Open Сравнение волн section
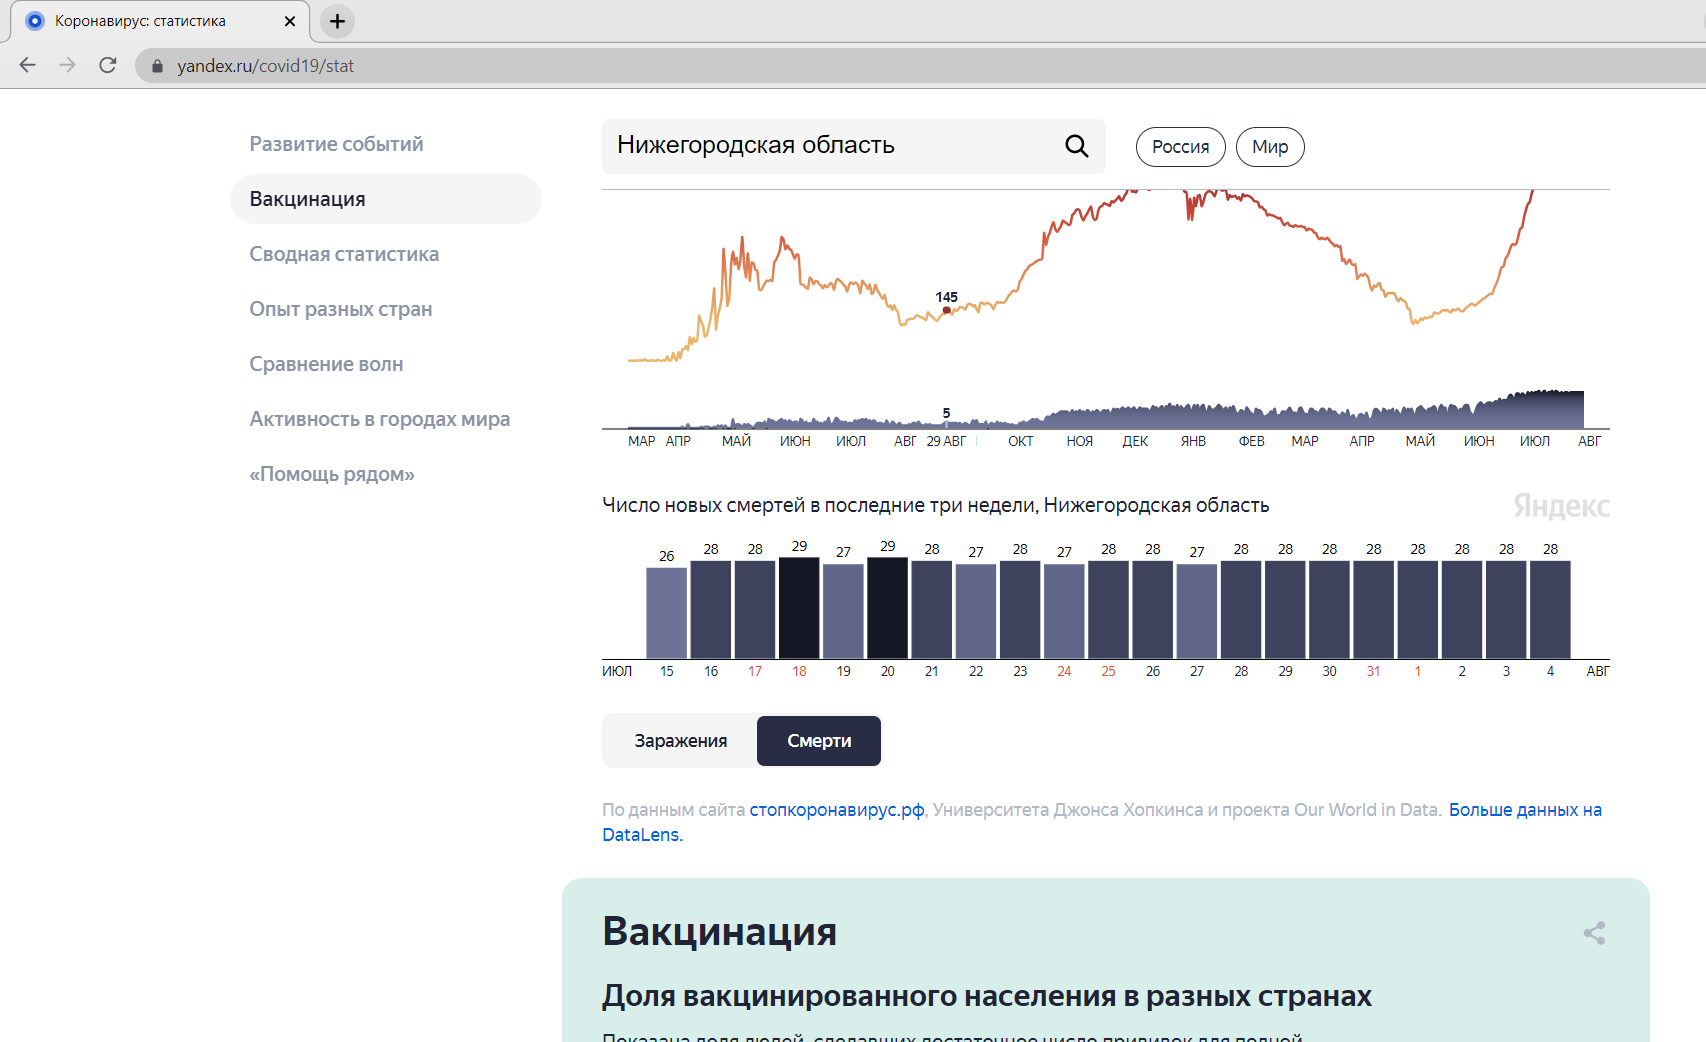The width and height of the screenshot is (1706, 1042). (326, 364)
